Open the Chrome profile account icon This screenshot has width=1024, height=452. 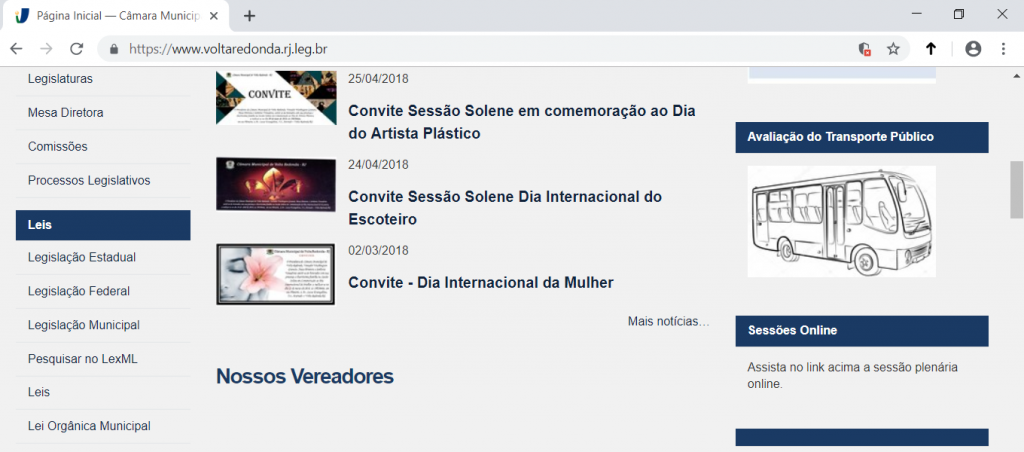point(973,48)
